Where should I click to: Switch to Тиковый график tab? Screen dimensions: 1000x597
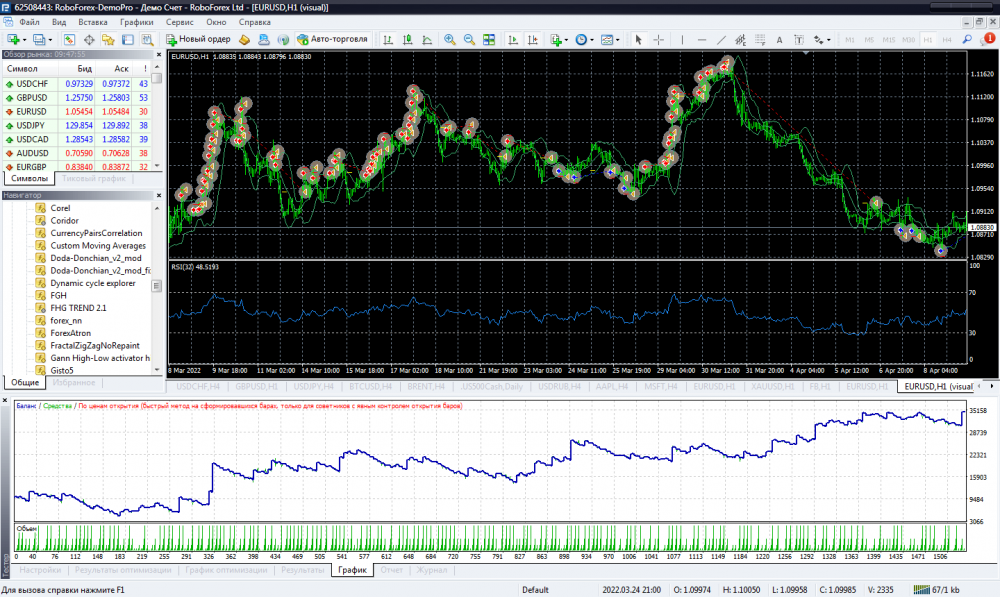(94, 179)
